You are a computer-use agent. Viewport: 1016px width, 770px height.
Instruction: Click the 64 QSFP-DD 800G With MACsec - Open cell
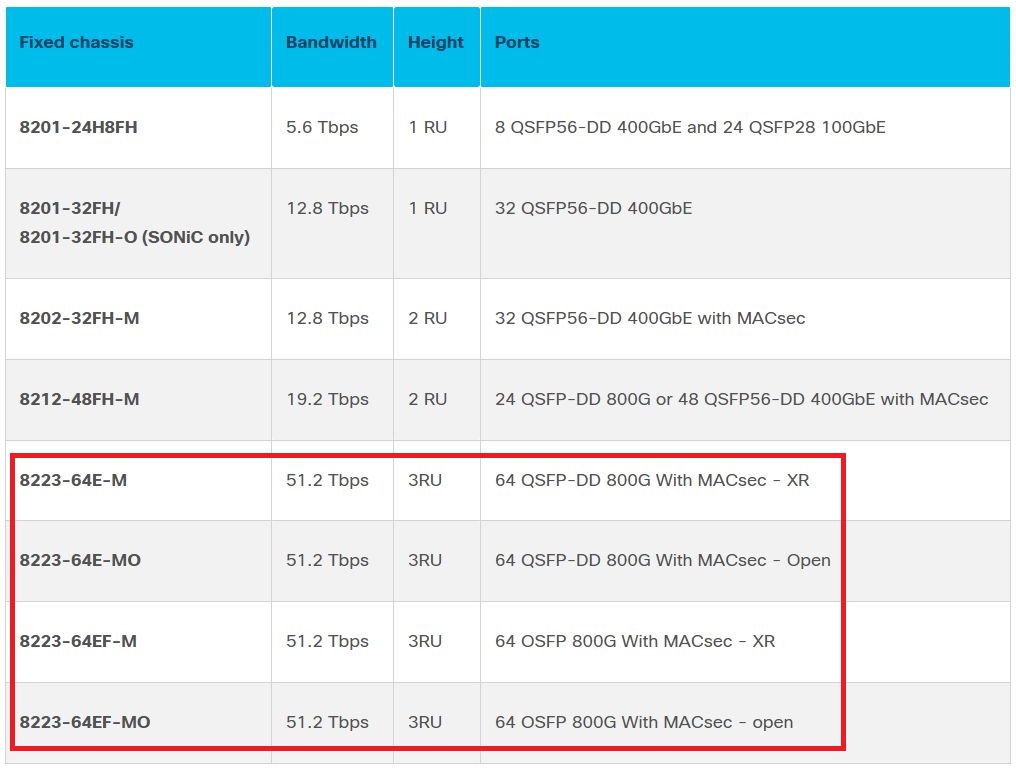pos(662,561)
